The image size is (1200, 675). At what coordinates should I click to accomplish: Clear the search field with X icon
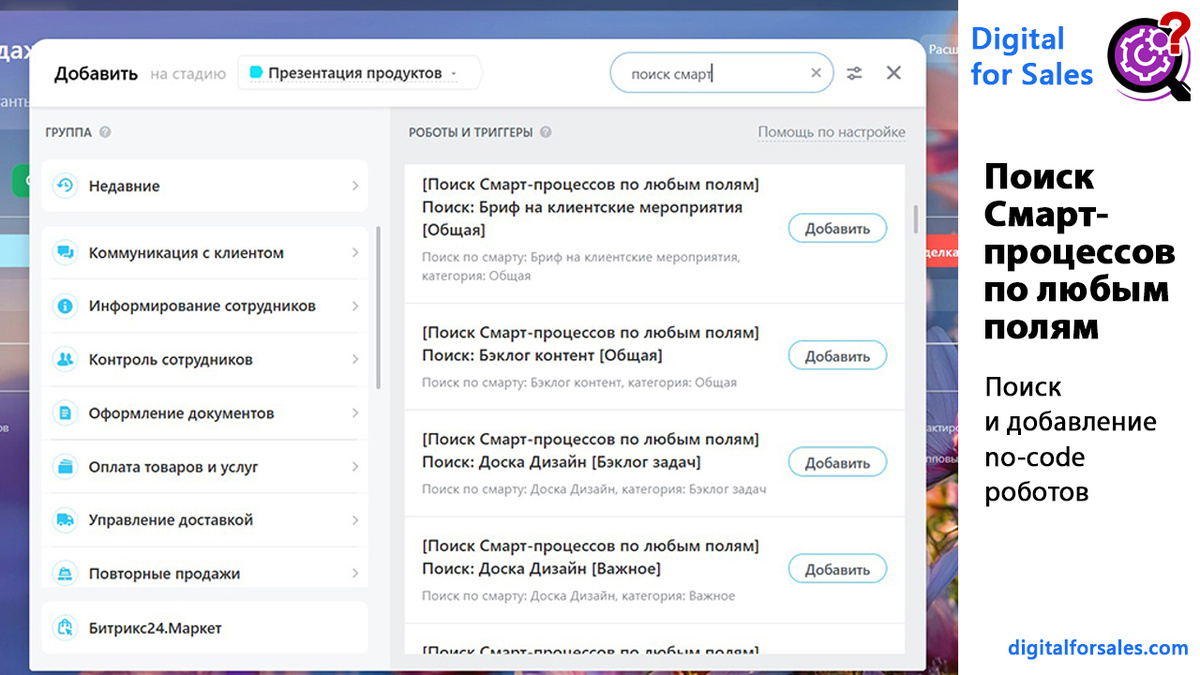point(816,73)
